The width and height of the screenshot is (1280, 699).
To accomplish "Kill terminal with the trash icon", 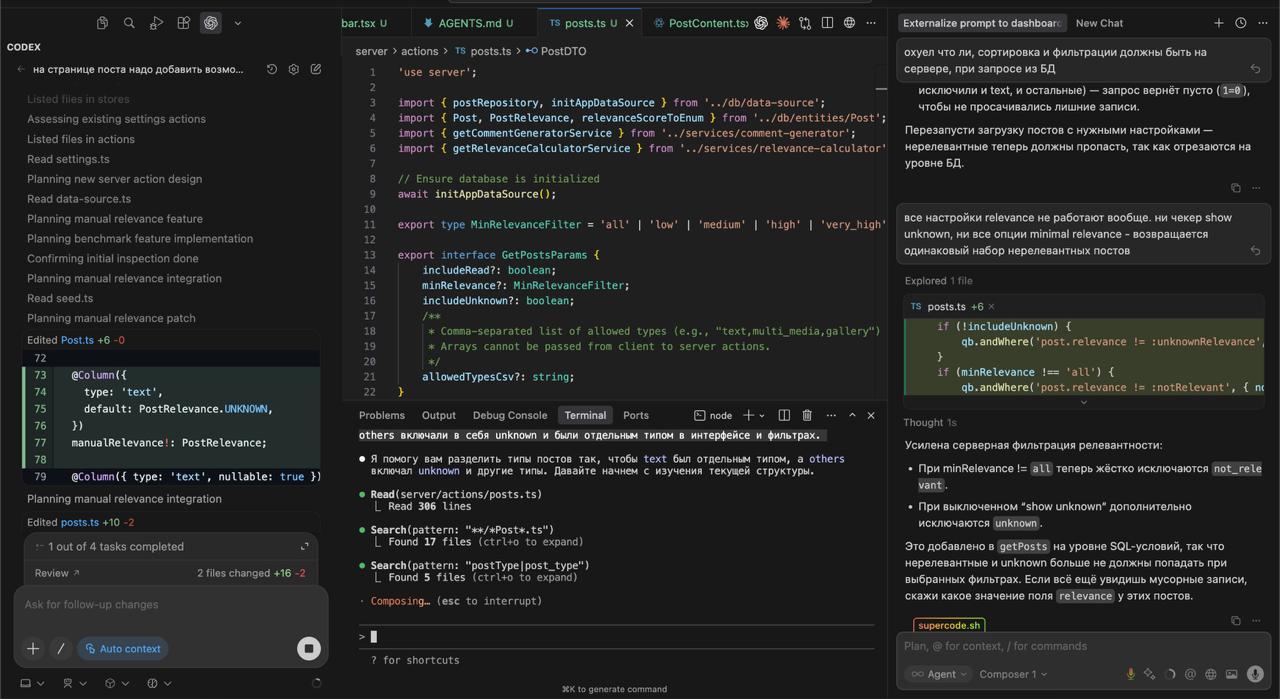I will [807, 415].
